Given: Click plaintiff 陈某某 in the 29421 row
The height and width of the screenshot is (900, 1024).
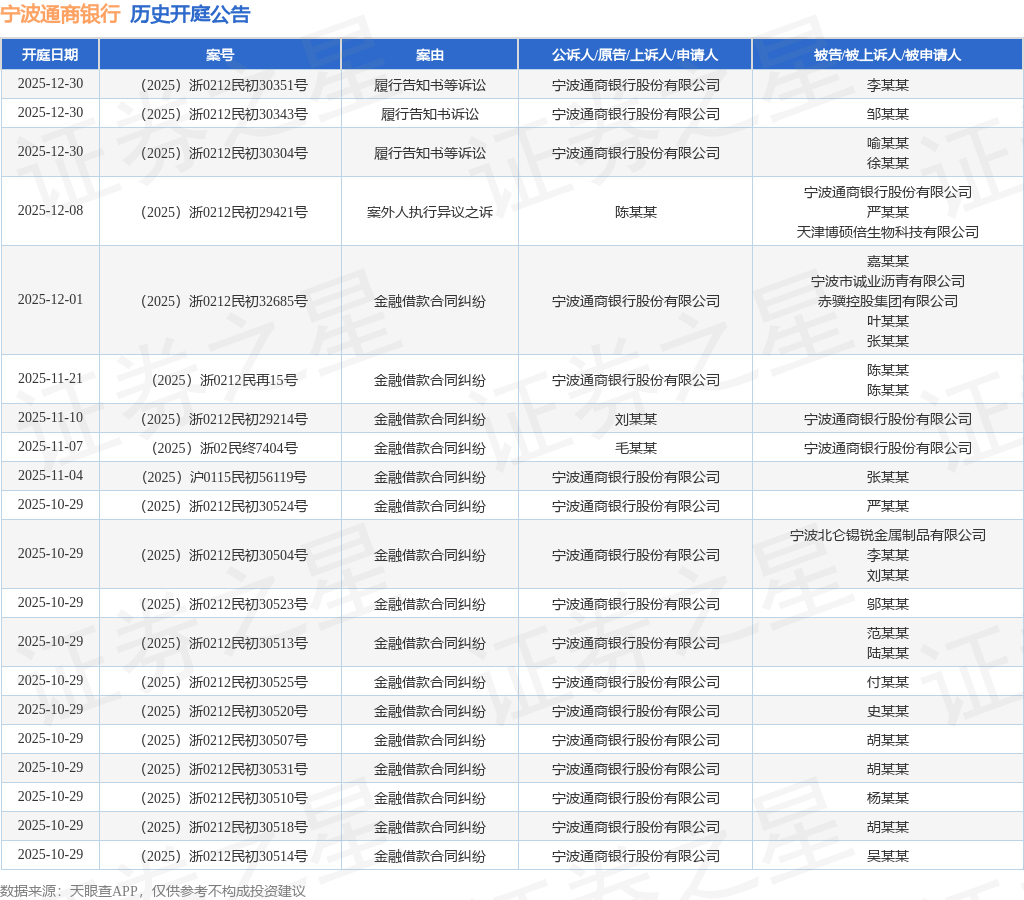Looking at the screenshot, I should coord(635,212).
